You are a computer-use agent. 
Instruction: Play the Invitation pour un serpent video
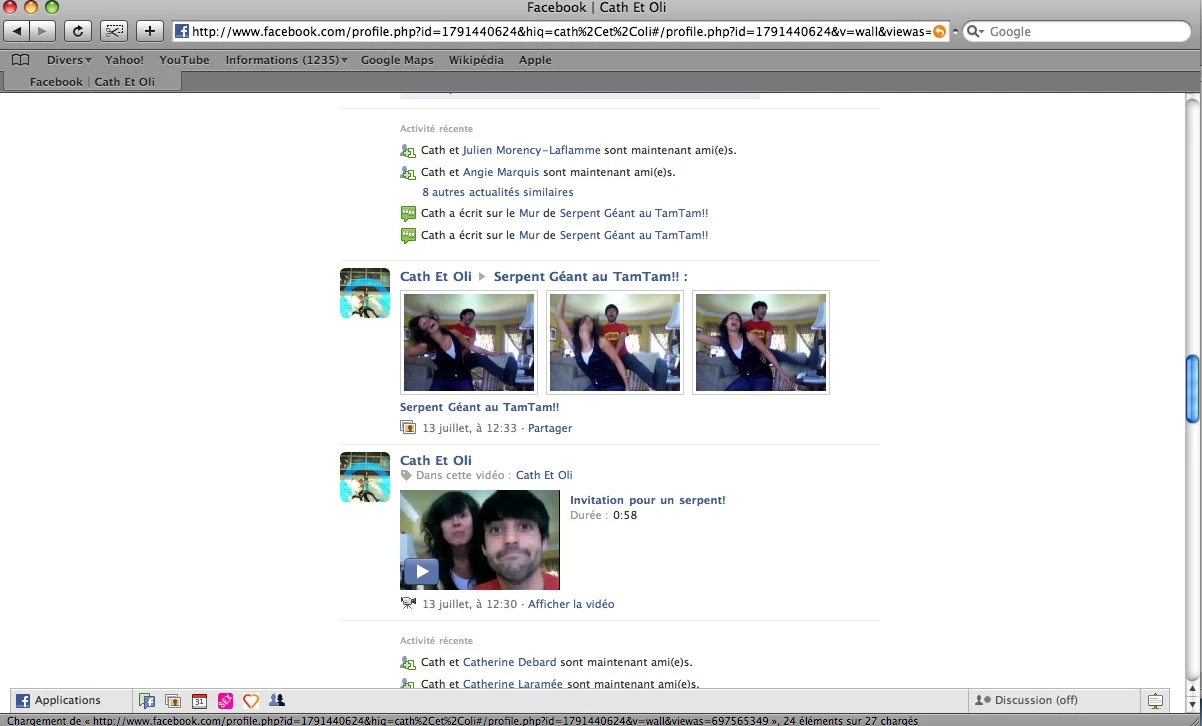421,572
